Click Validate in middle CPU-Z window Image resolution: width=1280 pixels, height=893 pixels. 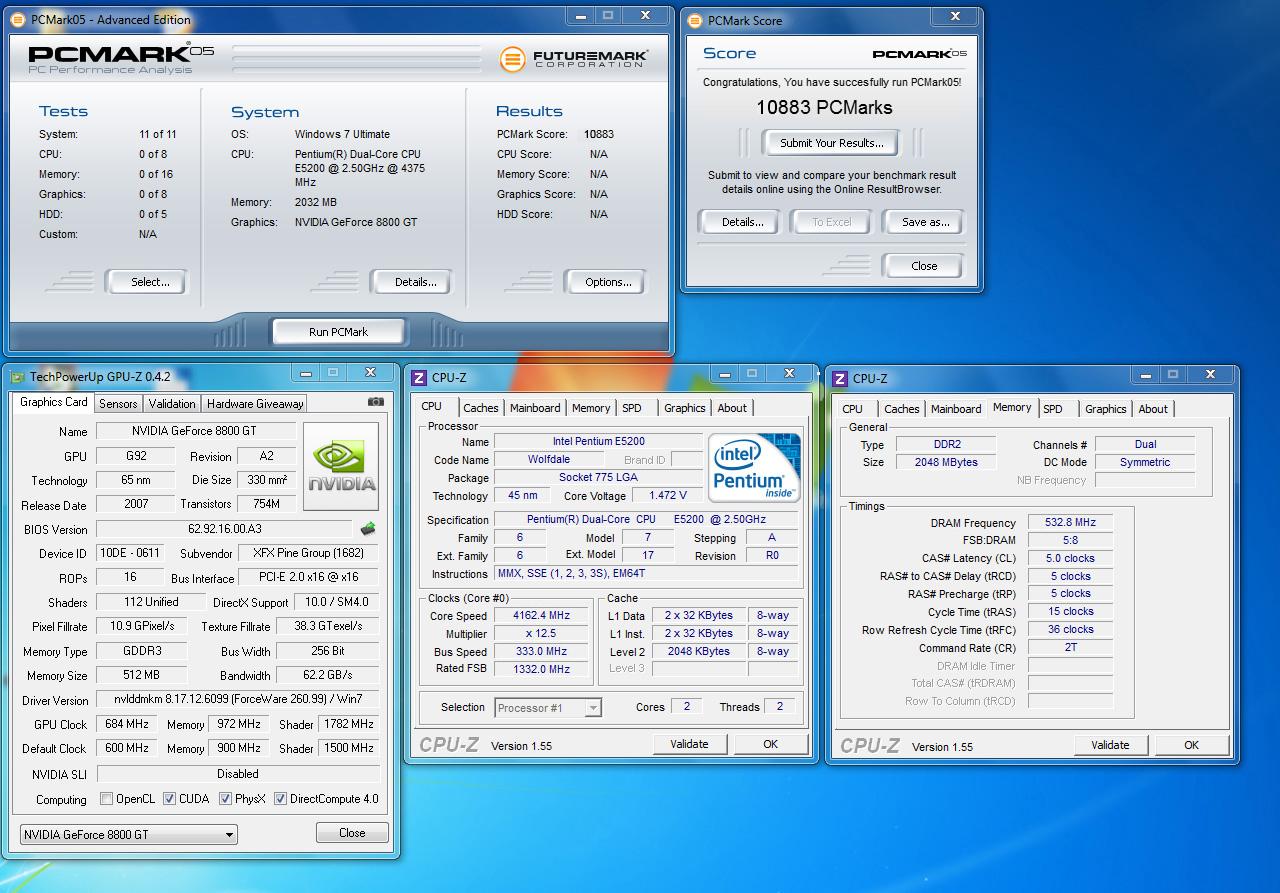[x=689, y=744]
